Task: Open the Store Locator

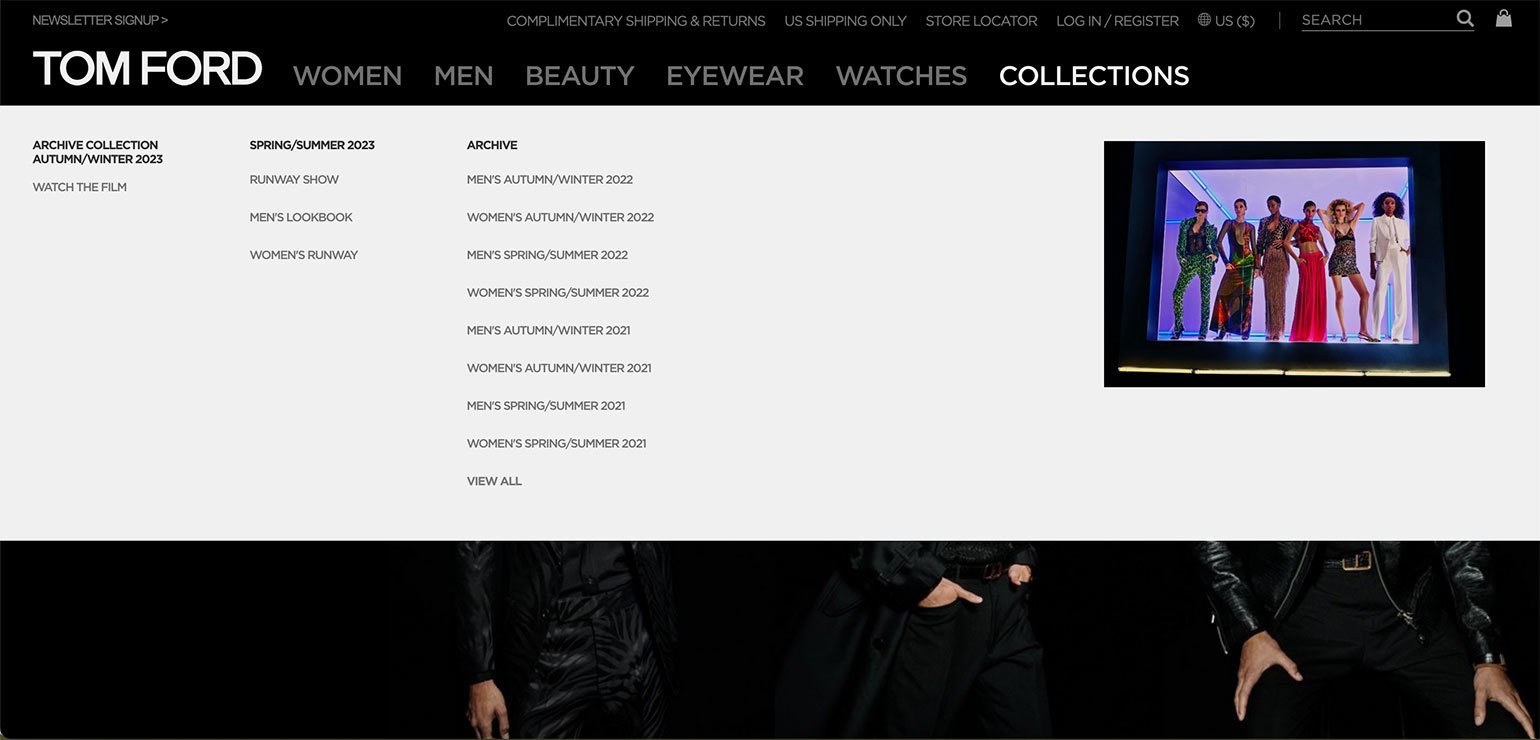Action: pyautogui.click(x=981, y=21)
